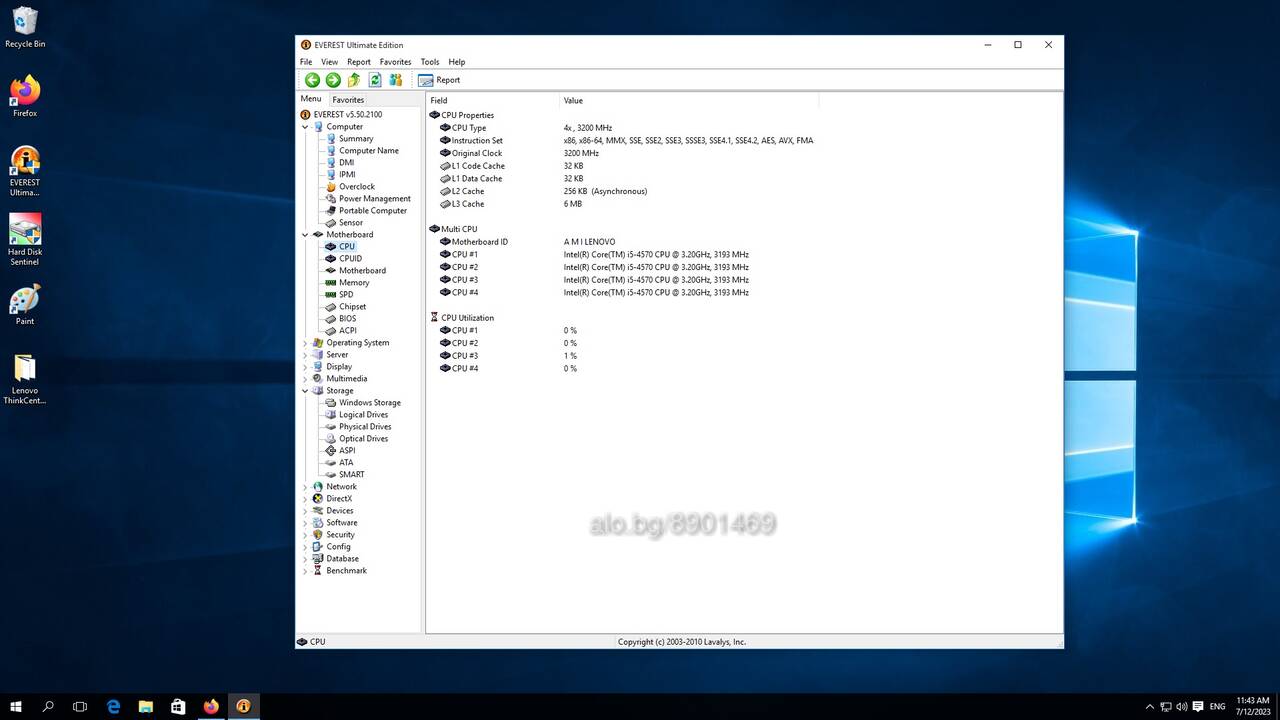The height and width of the screenshot is (720, 1280).
Task: Select Memory tree item
Action: (354, 283)
